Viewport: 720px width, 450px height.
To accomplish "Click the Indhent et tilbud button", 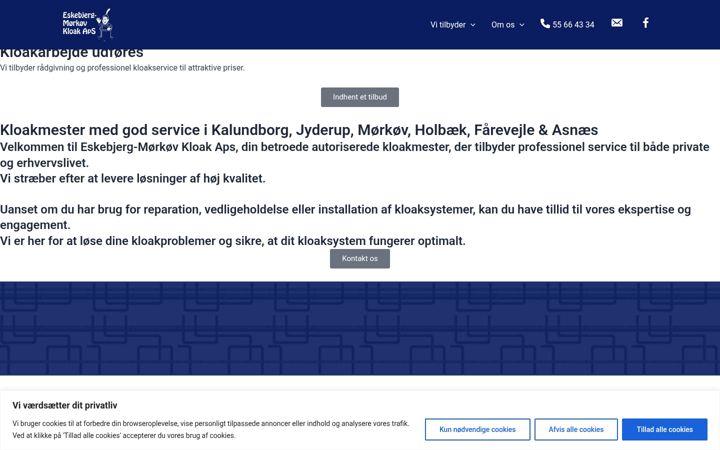I will point(360,97).
